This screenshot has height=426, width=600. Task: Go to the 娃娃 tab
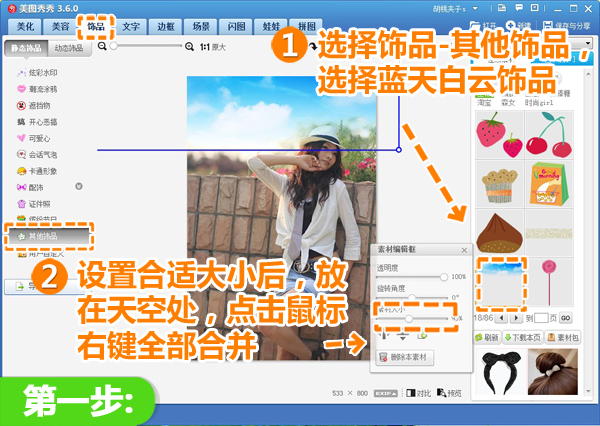pos(271,27)
